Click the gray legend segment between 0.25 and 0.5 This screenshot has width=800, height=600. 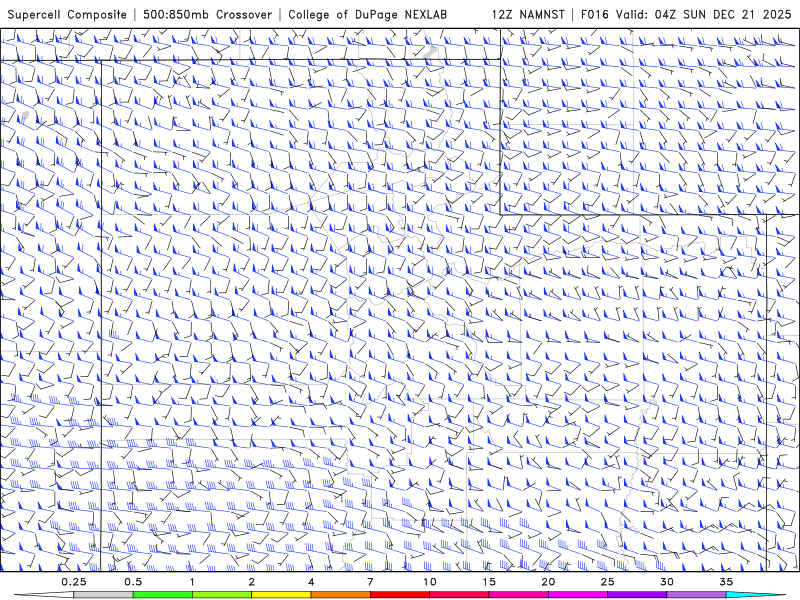[x=103, y=595]
